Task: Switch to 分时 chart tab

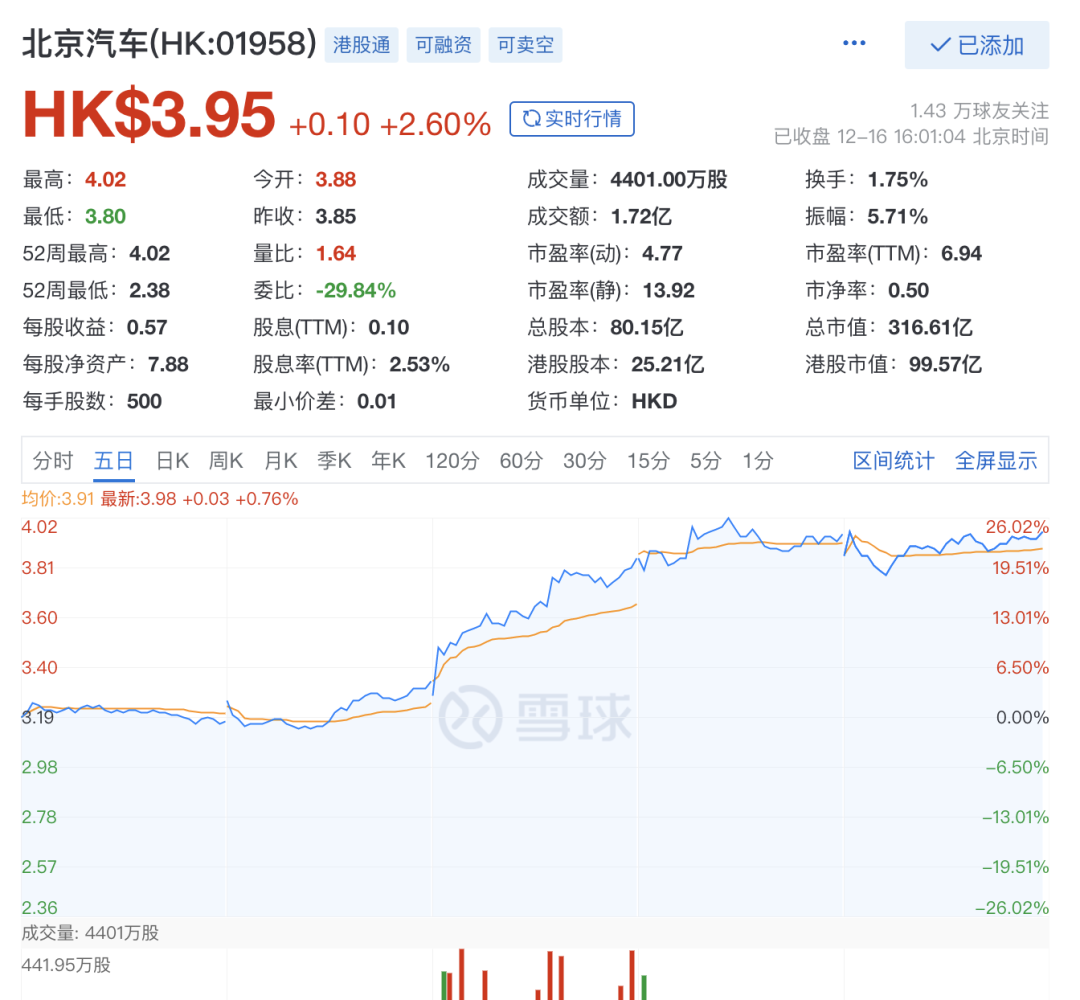Action: tap(52, 460)
